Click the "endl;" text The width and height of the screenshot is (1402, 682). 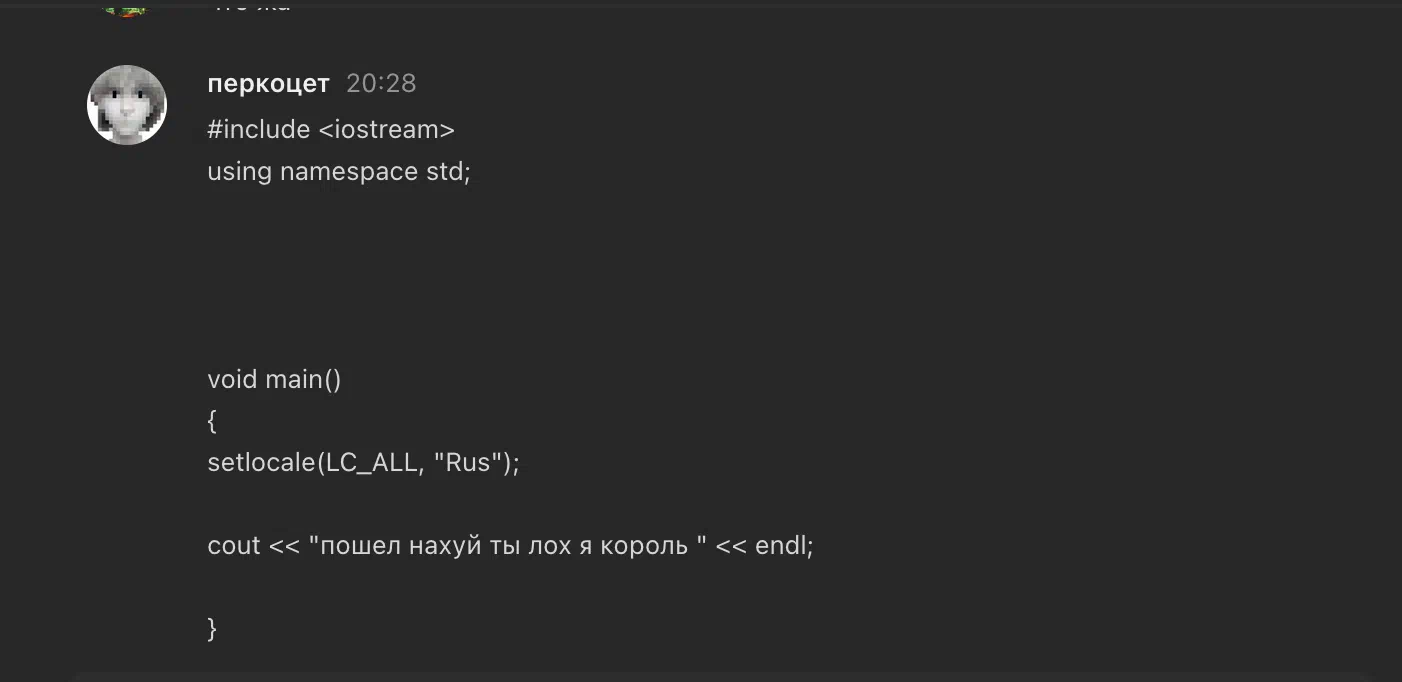coord(784,546)
